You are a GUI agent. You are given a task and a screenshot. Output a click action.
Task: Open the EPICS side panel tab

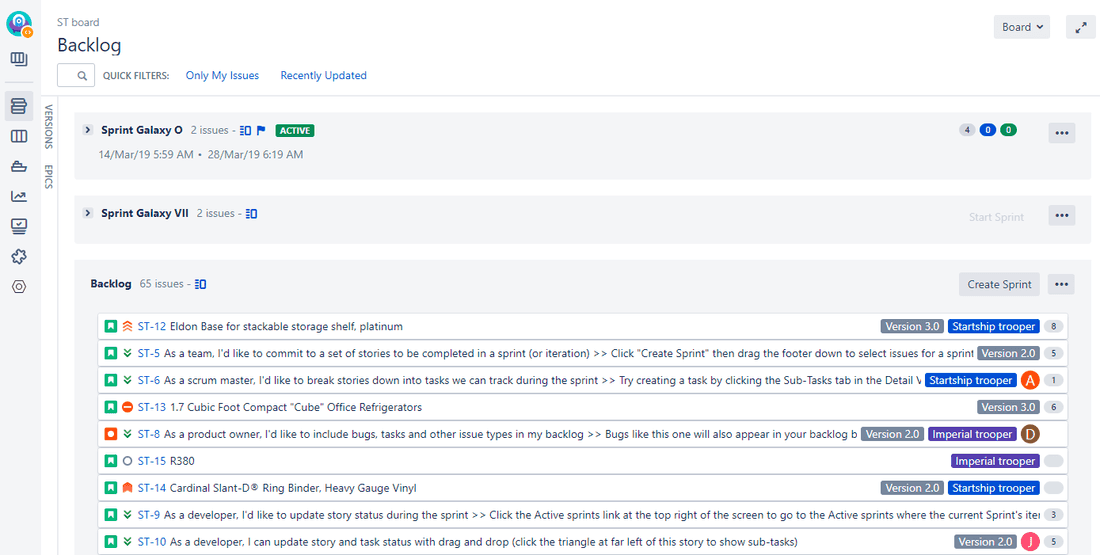coord(48,176)
